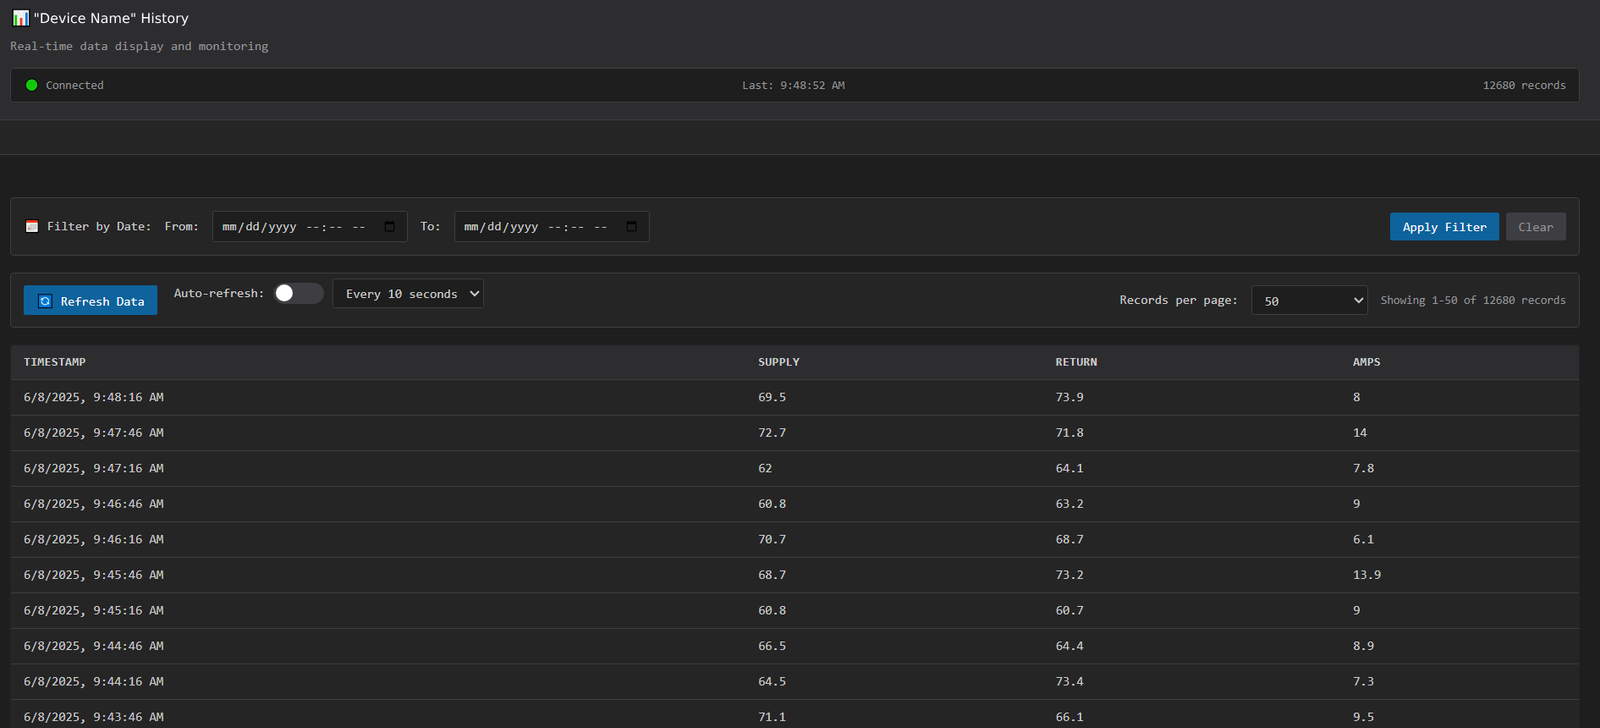Click amps value 8.9
1600x728 pixels.
pyautogui.click(x=1364, y=646)
